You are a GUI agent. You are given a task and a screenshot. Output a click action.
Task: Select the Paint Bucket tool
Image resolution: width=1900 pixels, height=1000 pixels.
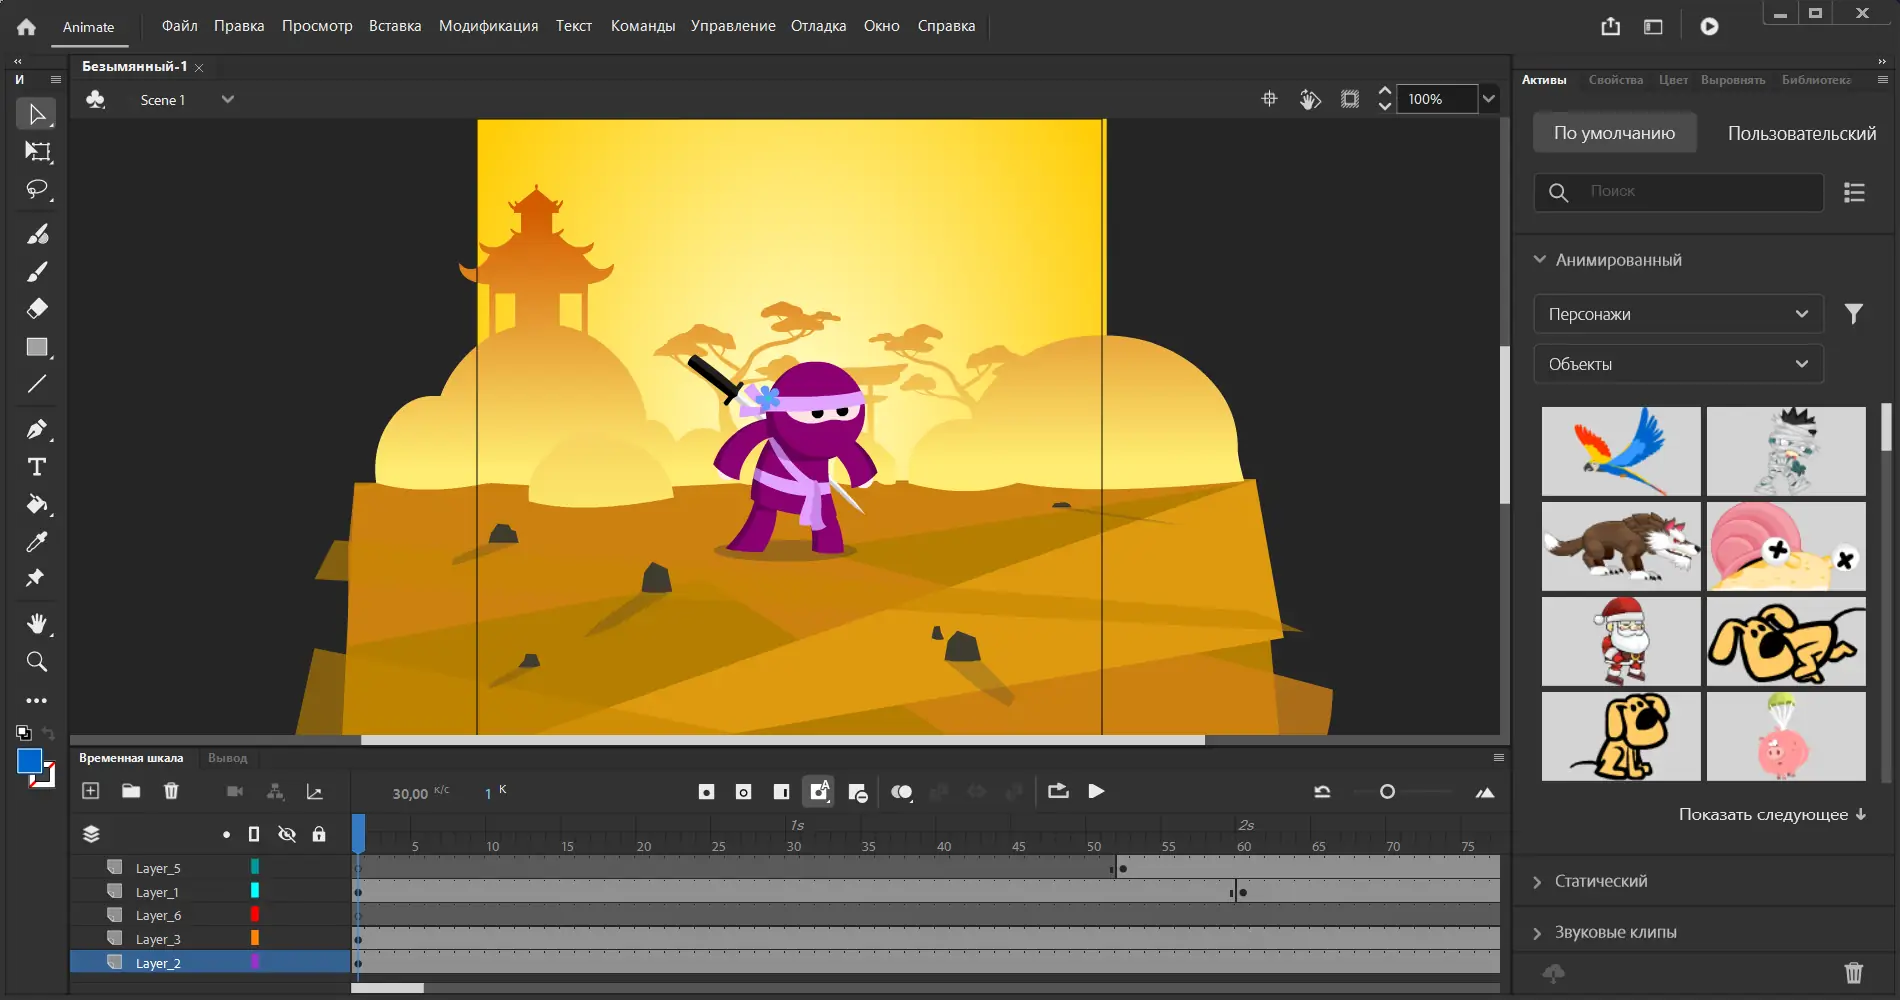37,504
